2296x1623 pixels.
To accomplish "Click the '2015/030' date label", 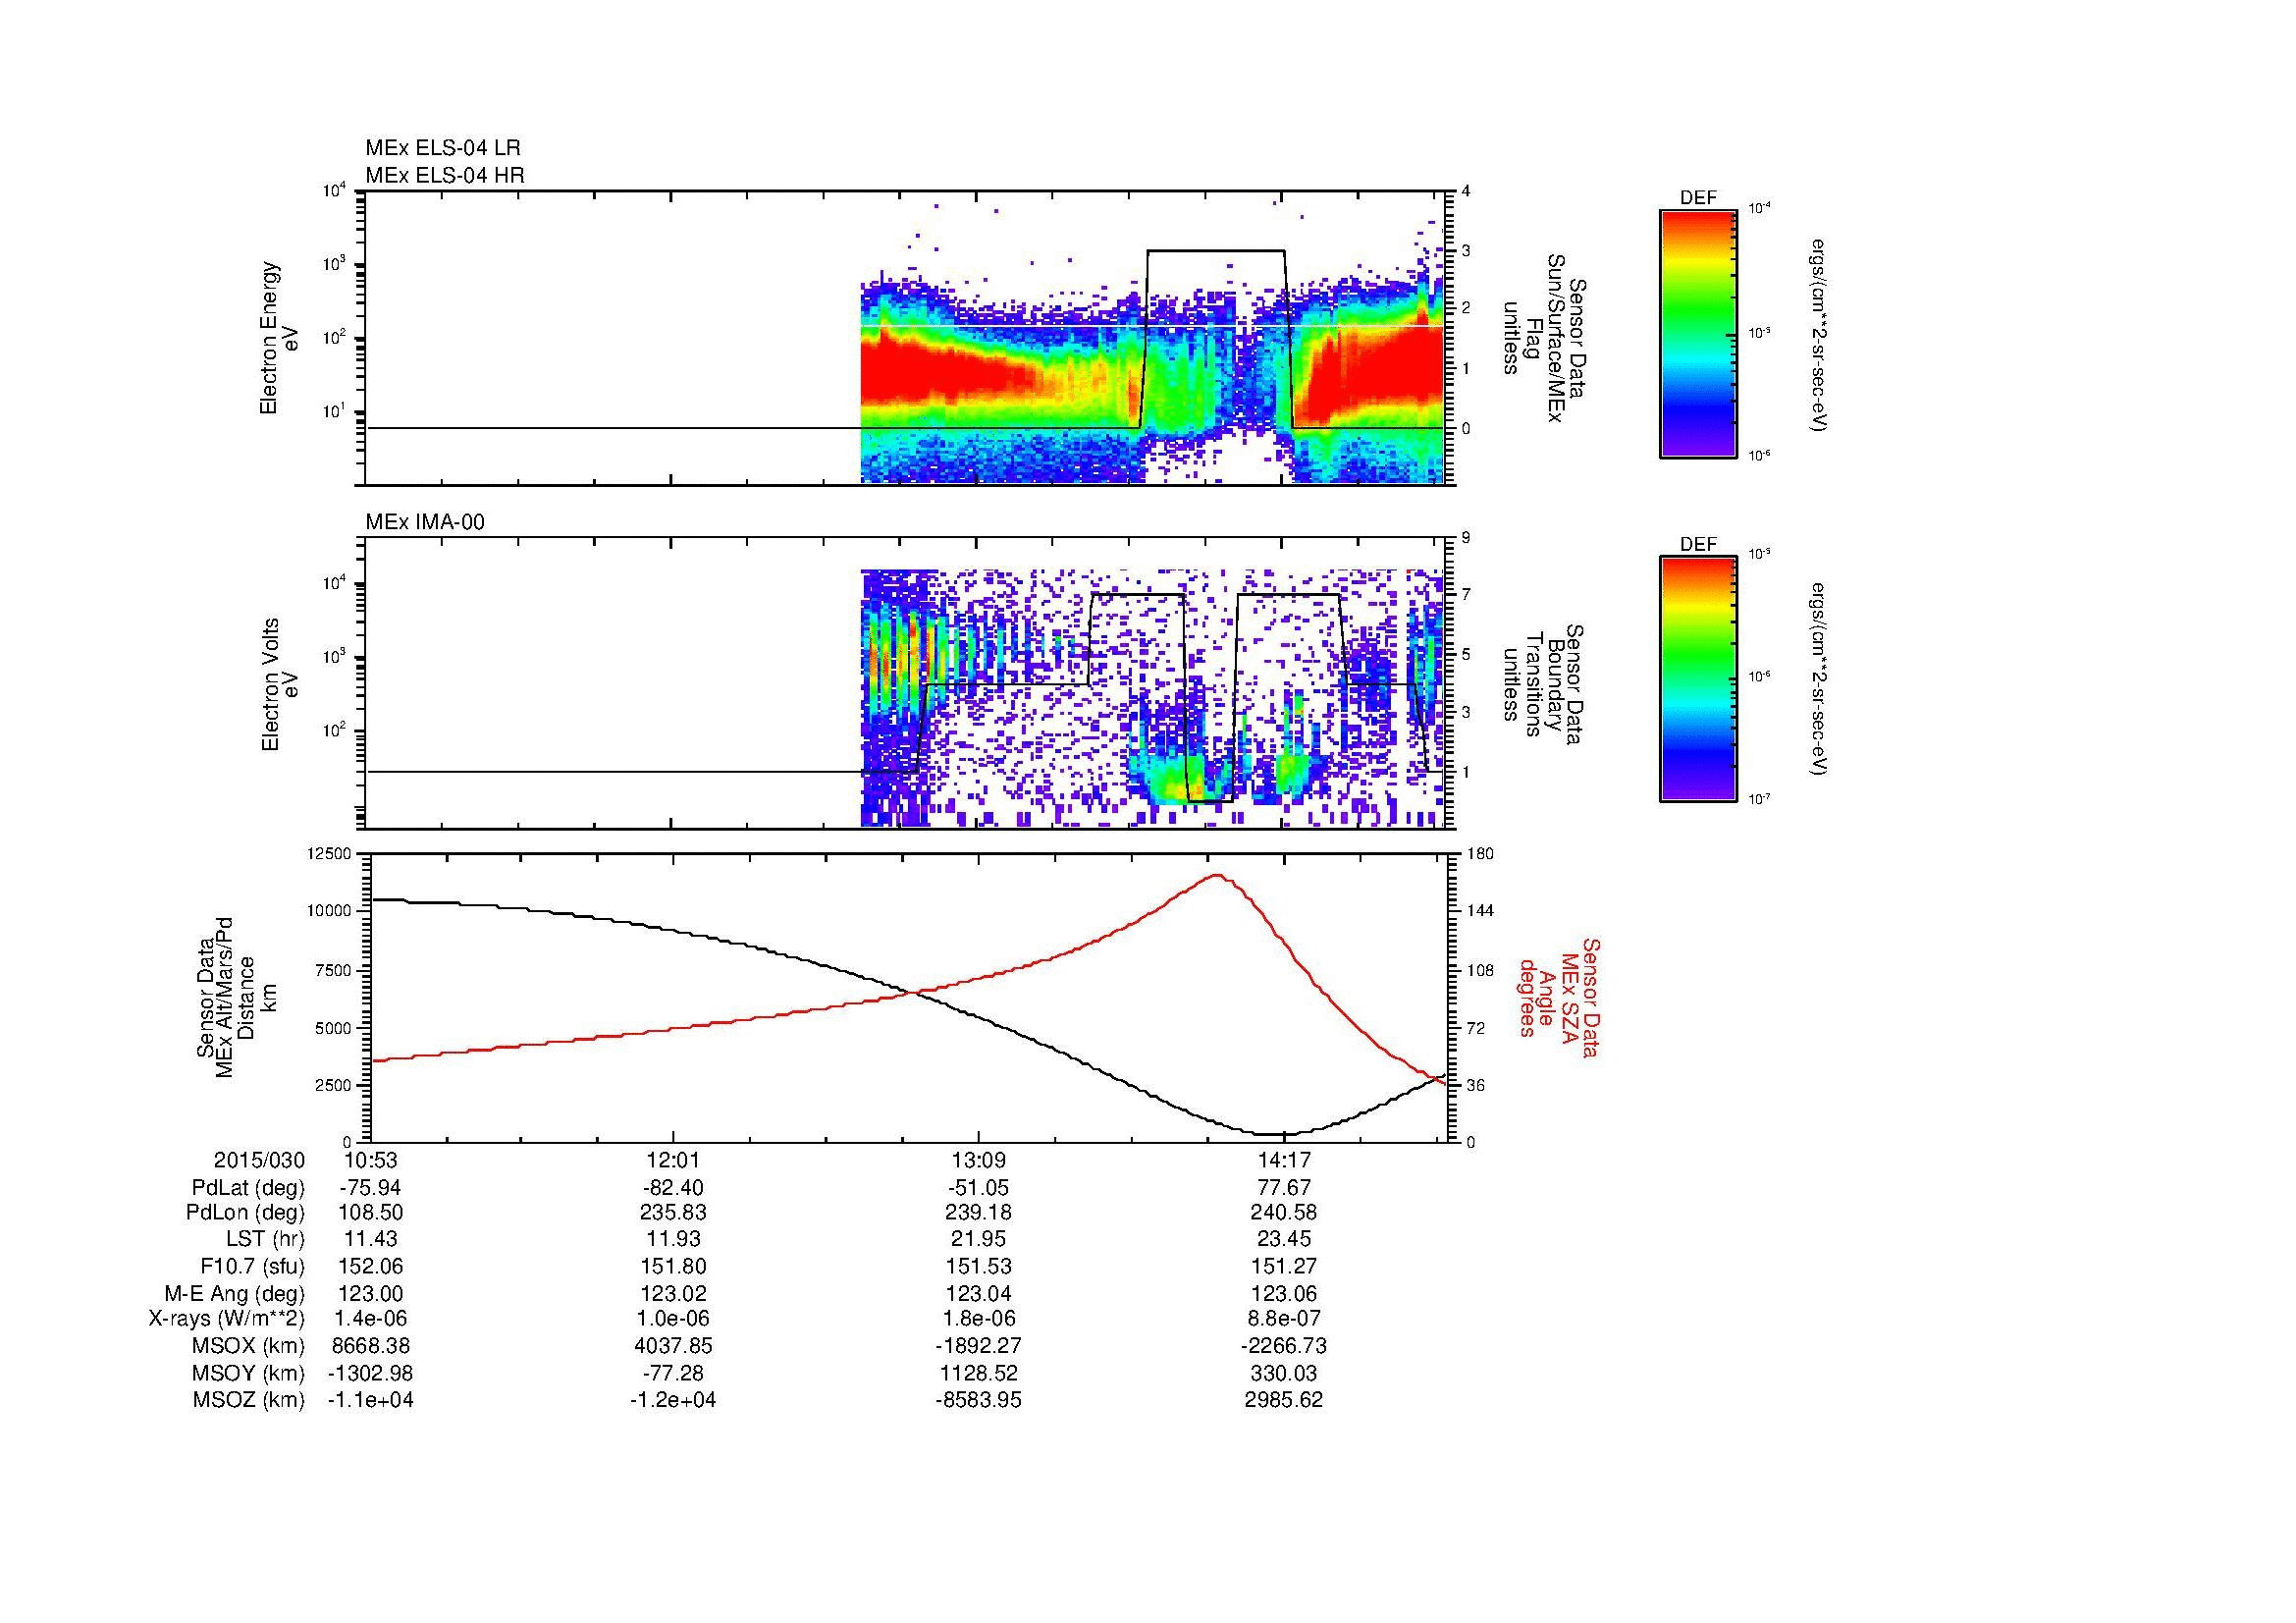I will (259, 1160).
